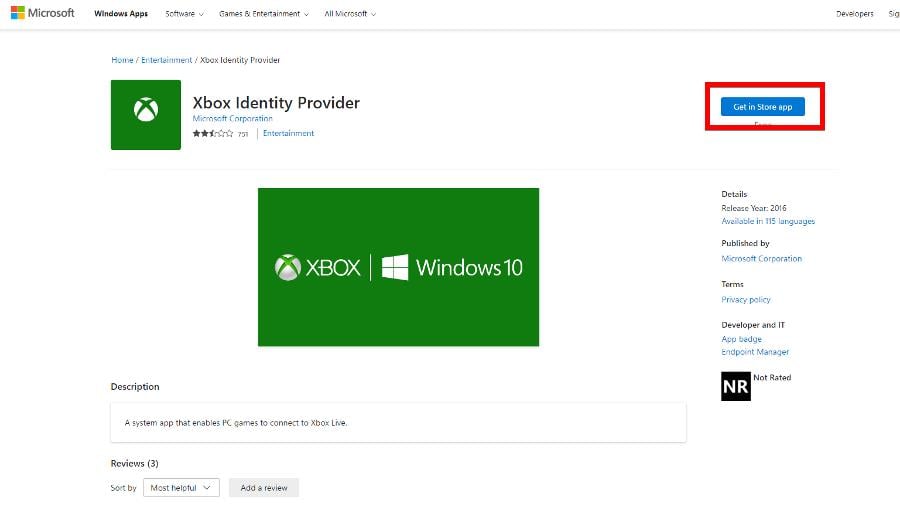Click the star rating of the app

coord(213,133)
